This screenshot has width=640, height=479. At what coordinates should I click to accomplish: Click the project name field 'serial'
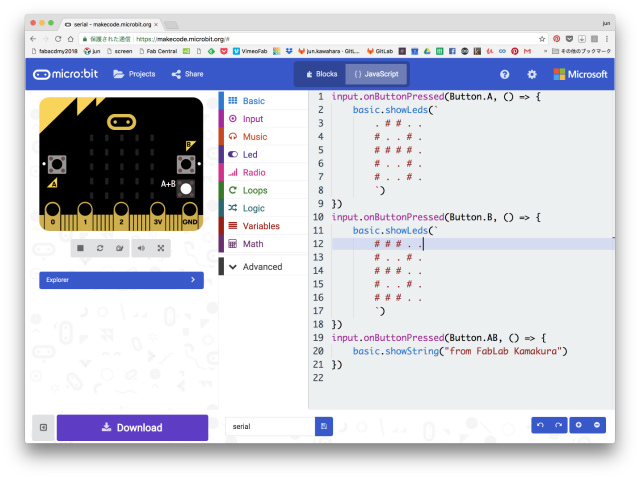[x=270, y=426]
